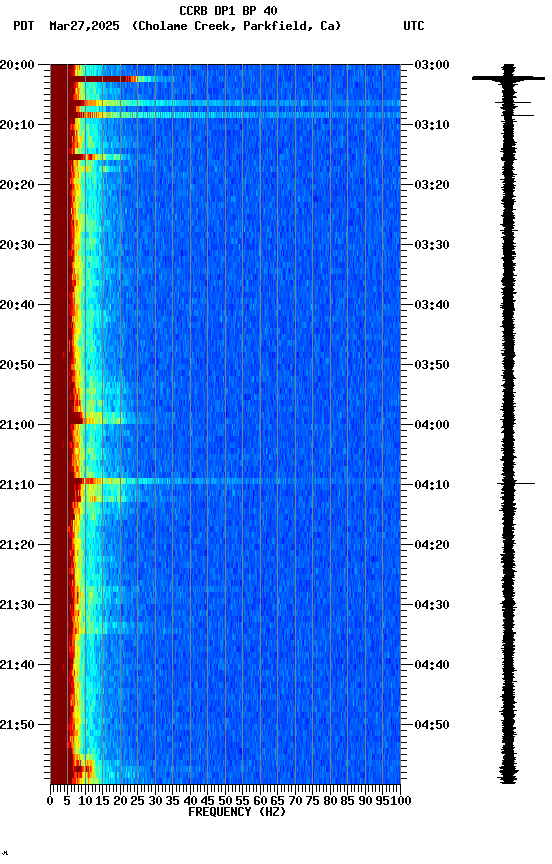Click the date Mar27,2025
Screen dimensions: 552x864
coord(84,26)
